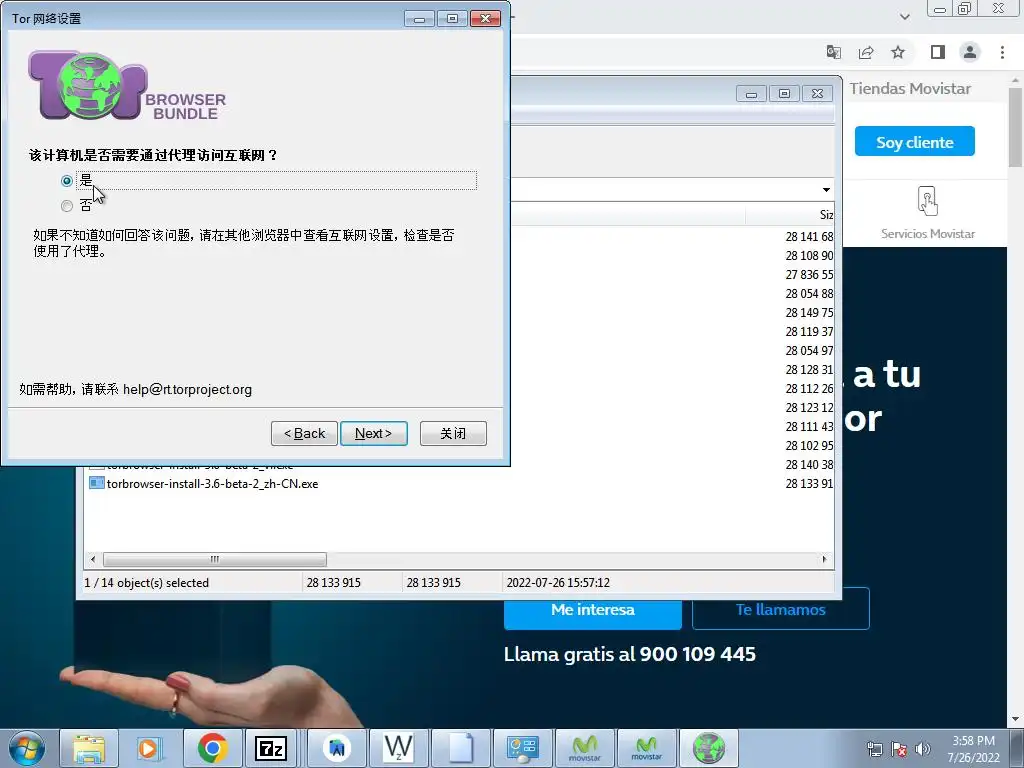Click the Servicios Movistar hand icon
Image resolution: width=1024 pixels, height=768 pixels.
tap(927, 201)
